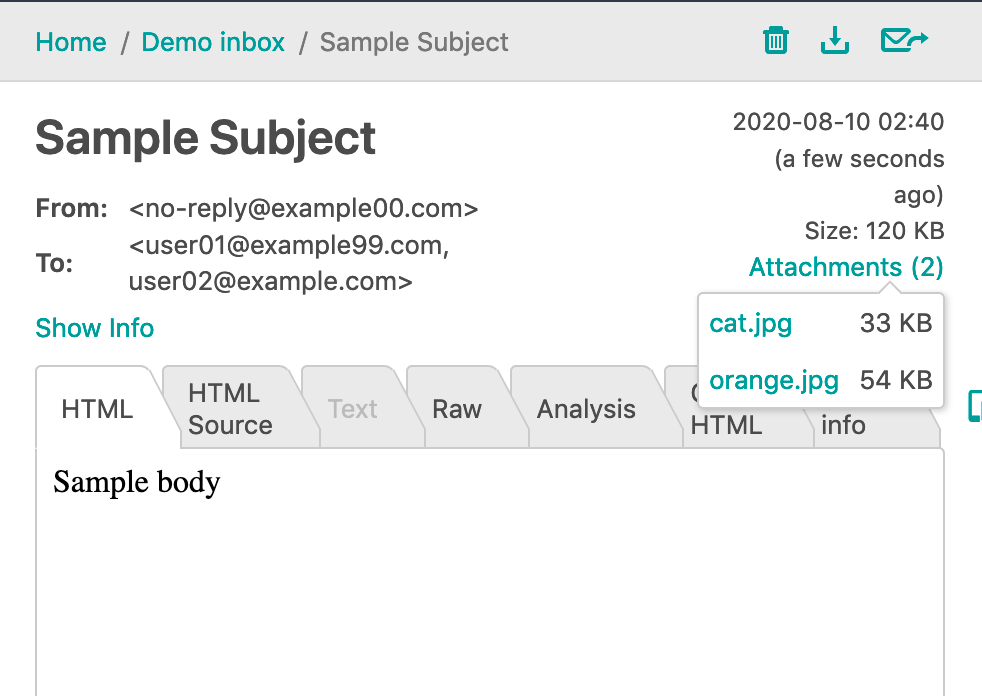982x696 pixels.
Task: Open the Analysis tab
Action: (x=586, y=409)
